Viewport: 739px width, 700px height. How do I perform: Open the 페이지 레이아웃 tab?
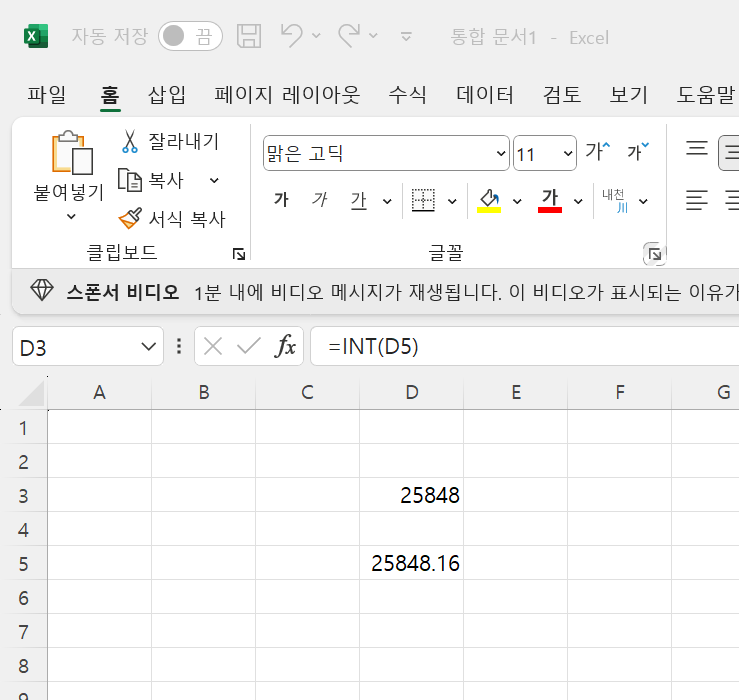[x=287, y=95]
